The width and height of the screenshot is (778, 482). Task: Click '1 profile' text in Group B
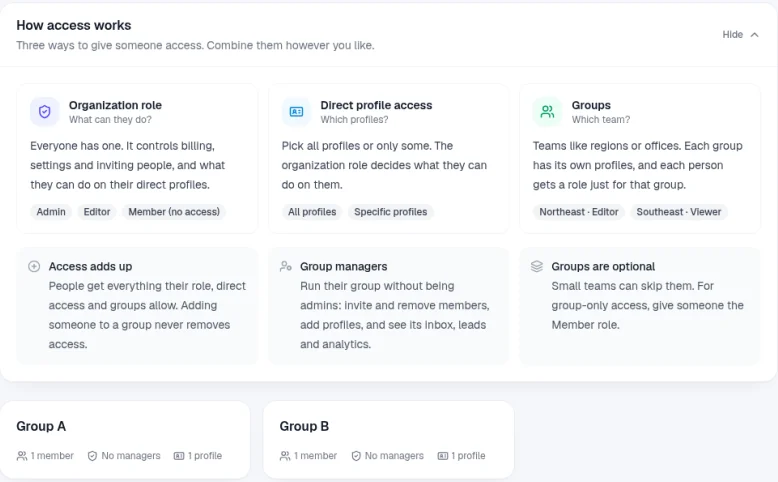[x=468, y=456]
